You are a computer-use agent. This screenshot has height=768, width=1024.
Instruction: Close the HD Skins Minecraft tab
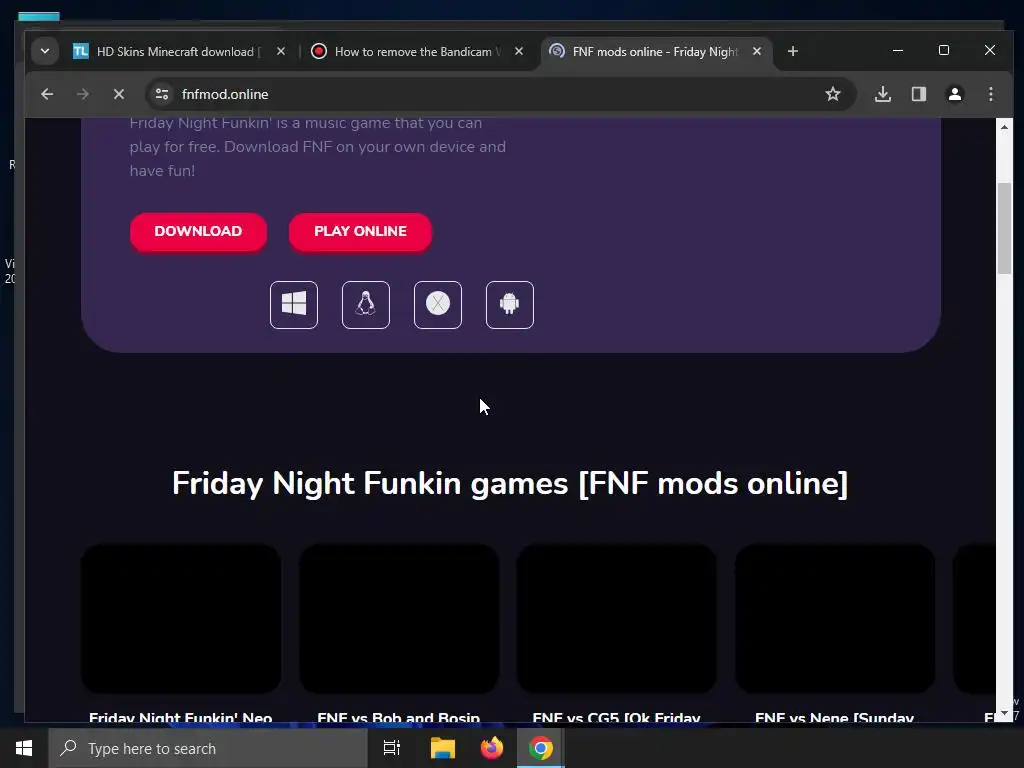click(x=281, y=51)
